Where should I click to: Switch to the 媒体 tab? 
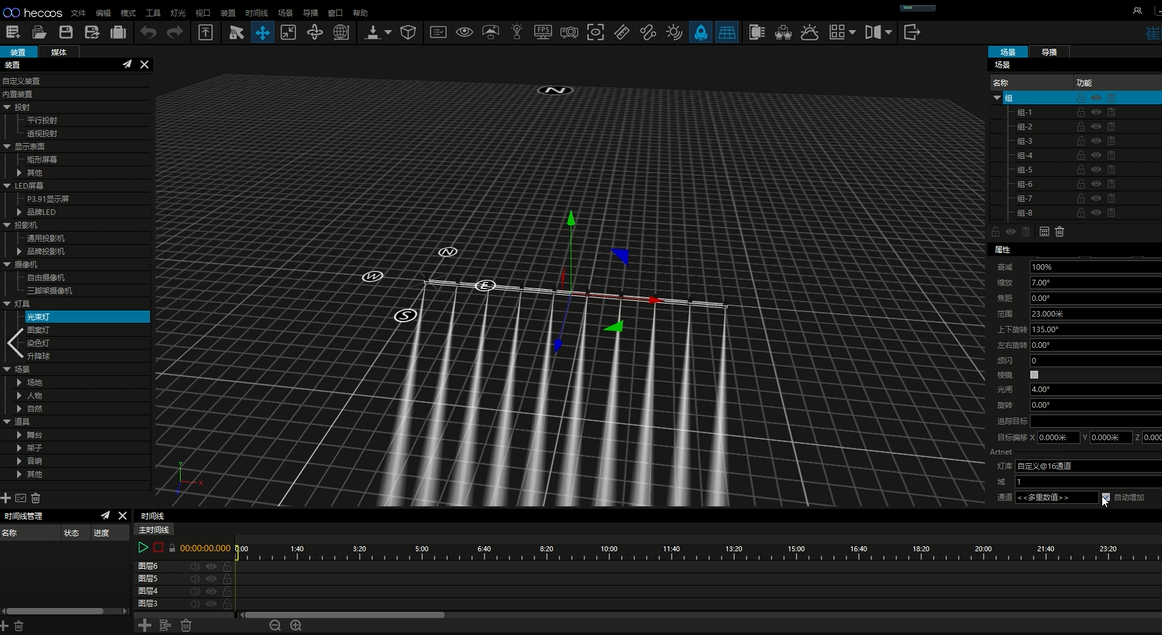(x=59, y=52)
